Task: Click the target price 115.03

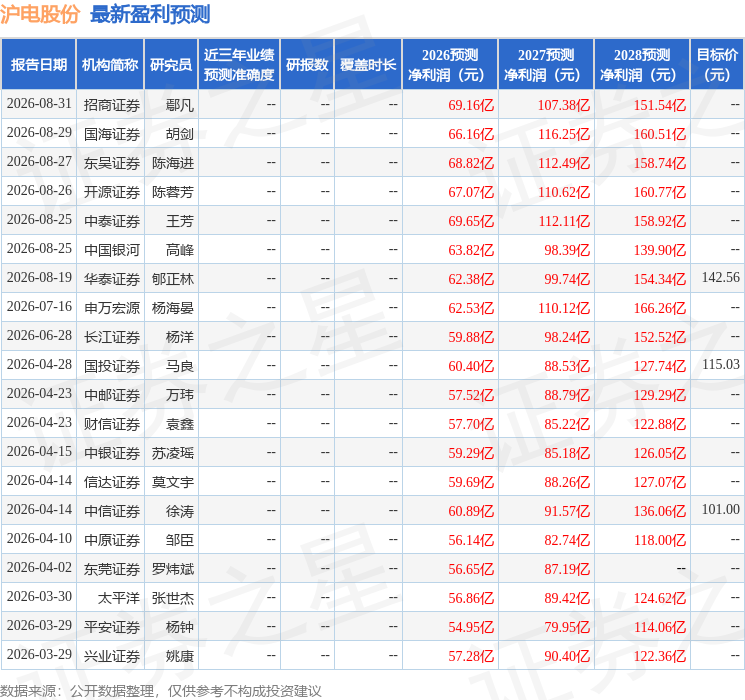Action: 721,364
